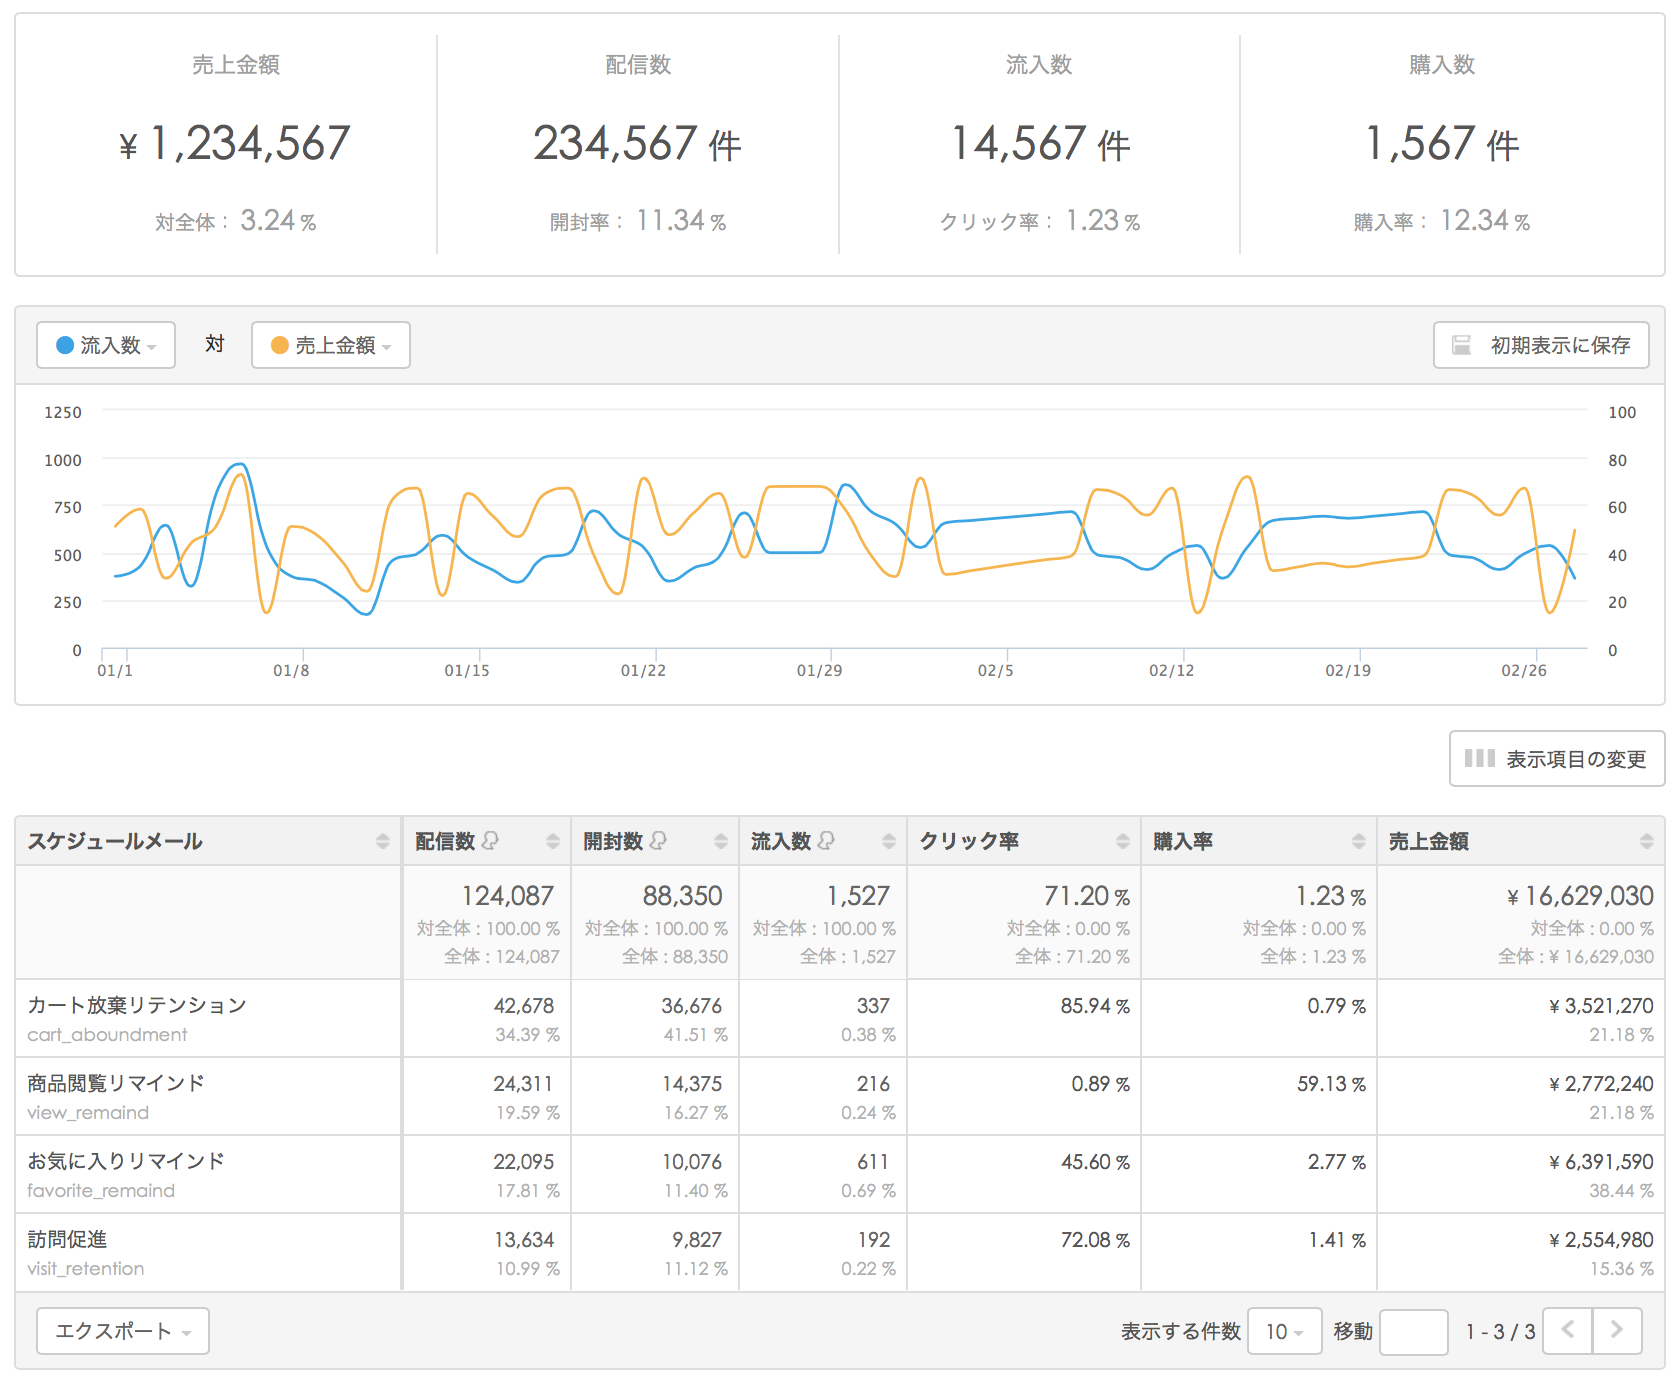The width and height of the screenshot is (1680, 1376).
Task: Sort by クリック率 column arrows
Action: [x=1123, y=841]
